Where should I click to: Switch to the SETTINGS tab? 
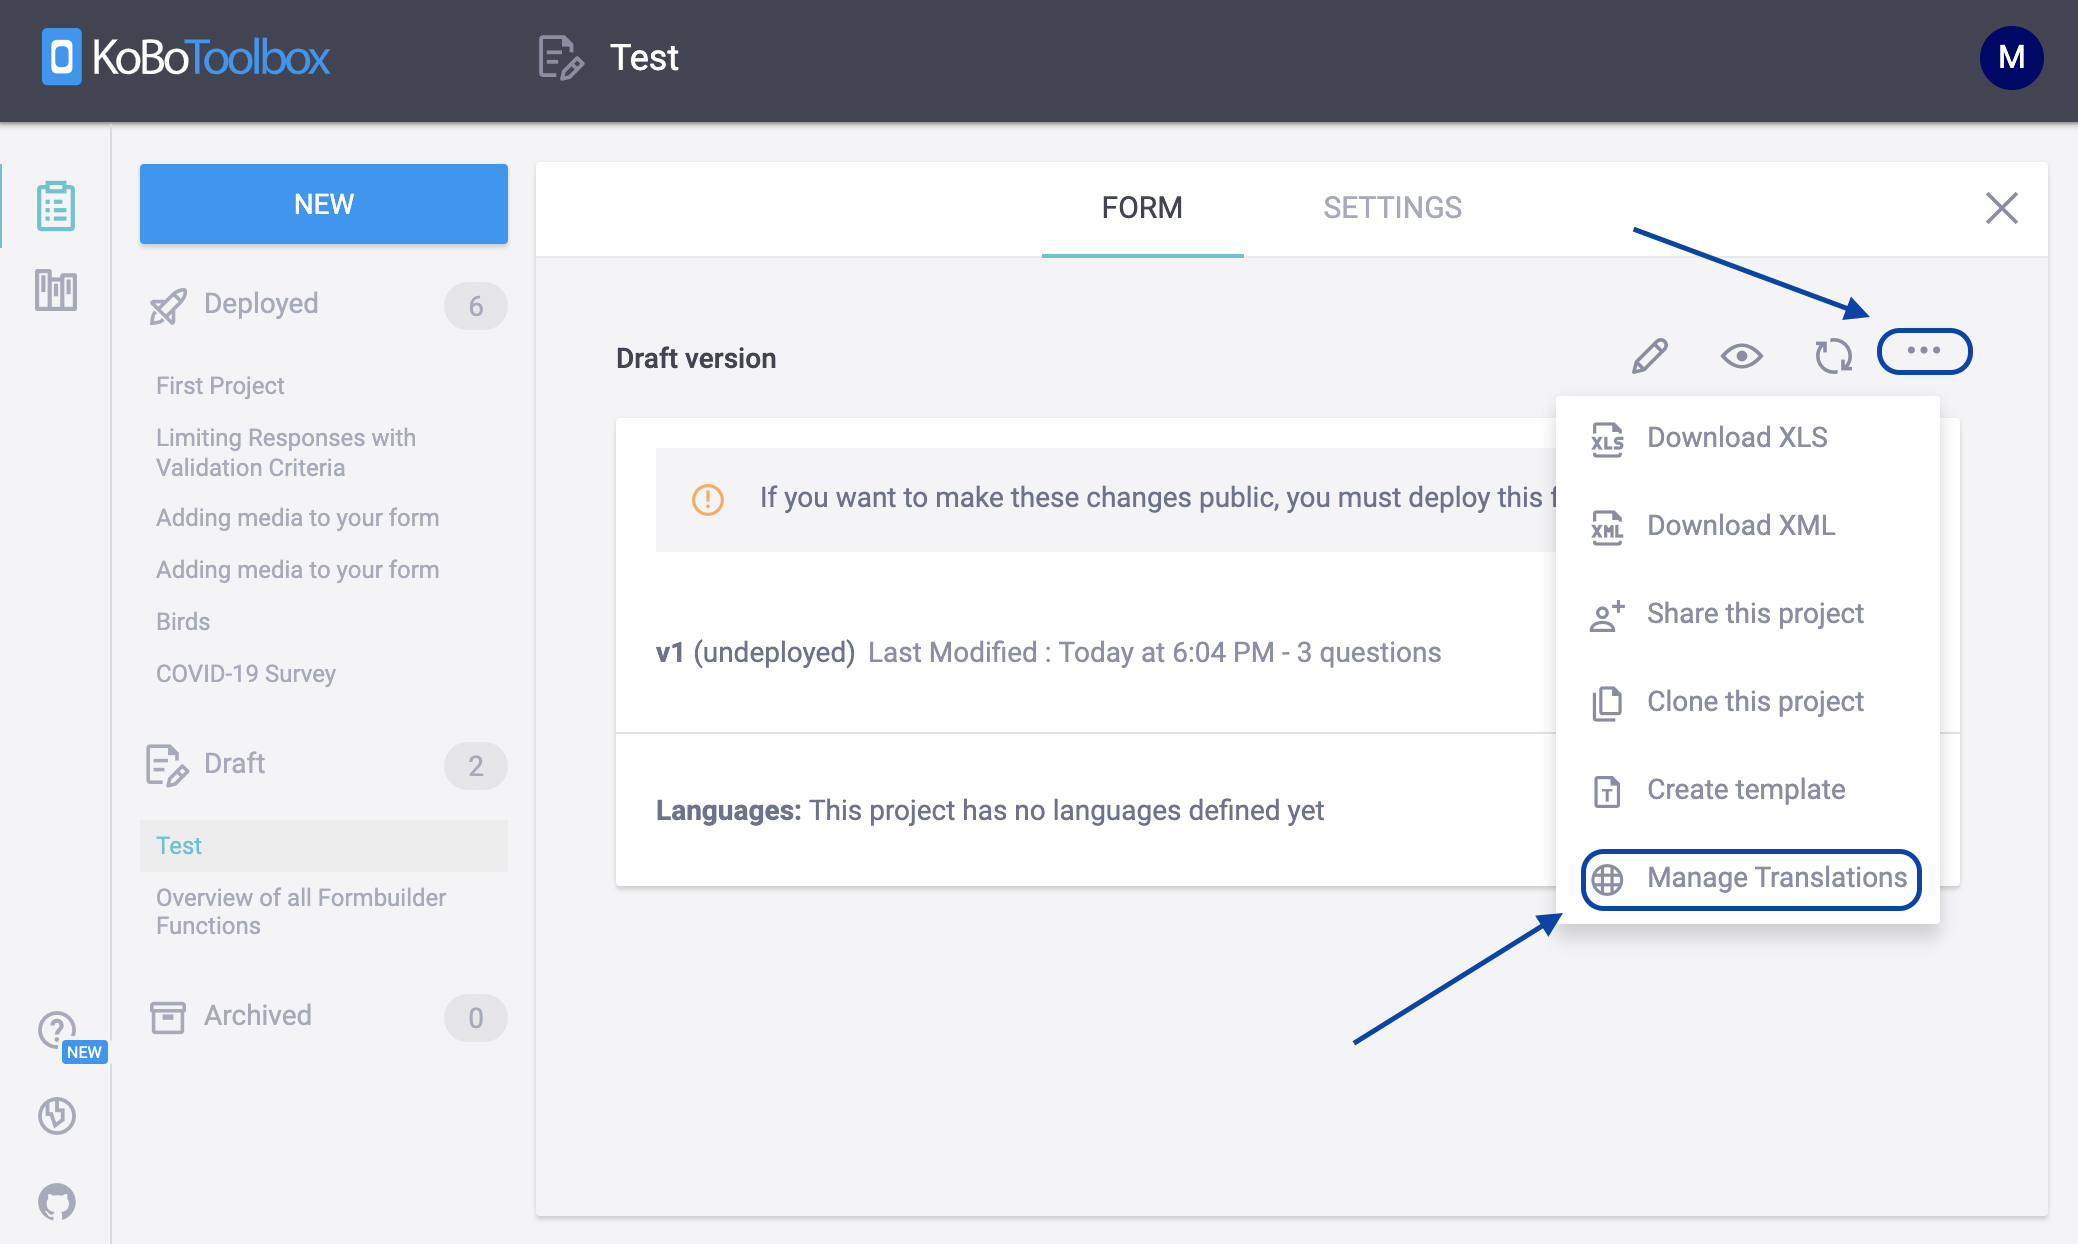(x=1392, y=208)
